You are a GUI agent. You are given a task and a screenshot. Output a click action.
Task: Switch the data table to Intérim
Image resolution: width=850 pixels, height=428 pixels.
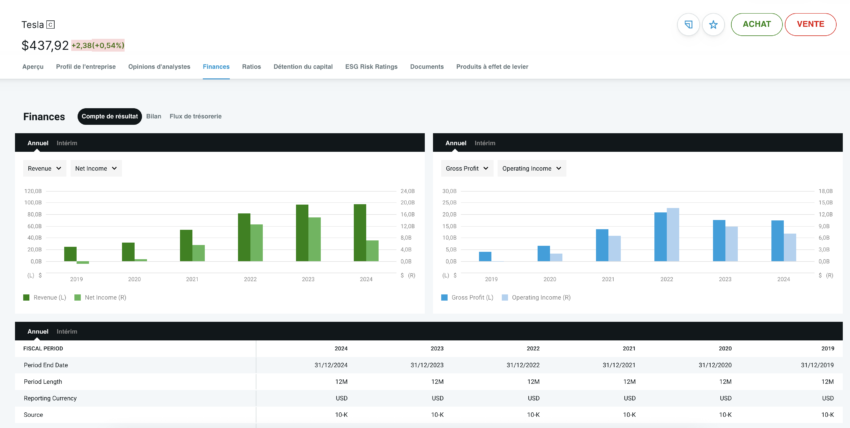pos(67,331)
